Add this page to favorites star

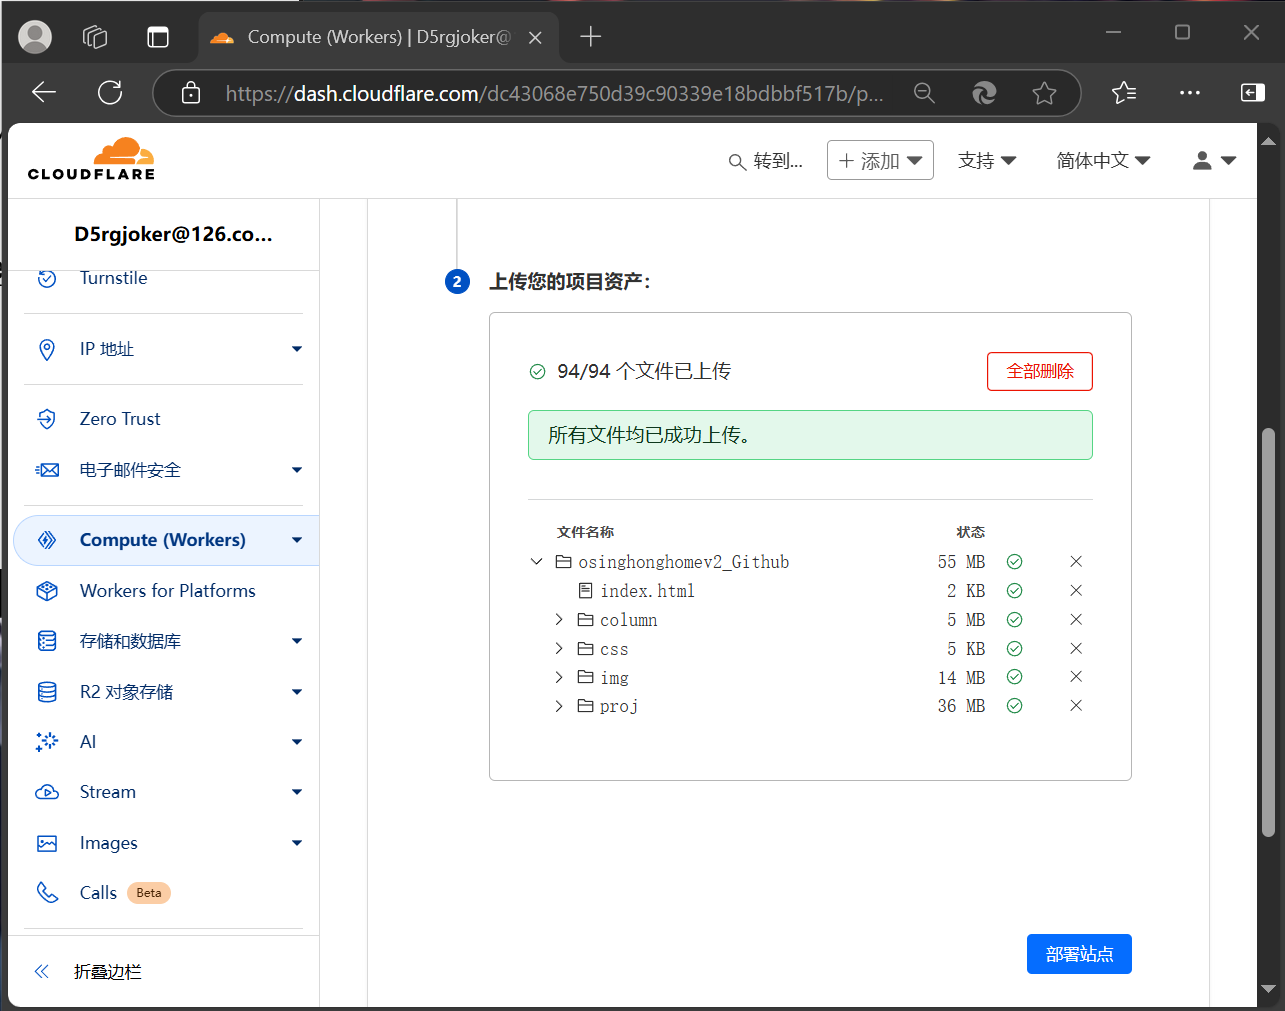[1044, 93]
